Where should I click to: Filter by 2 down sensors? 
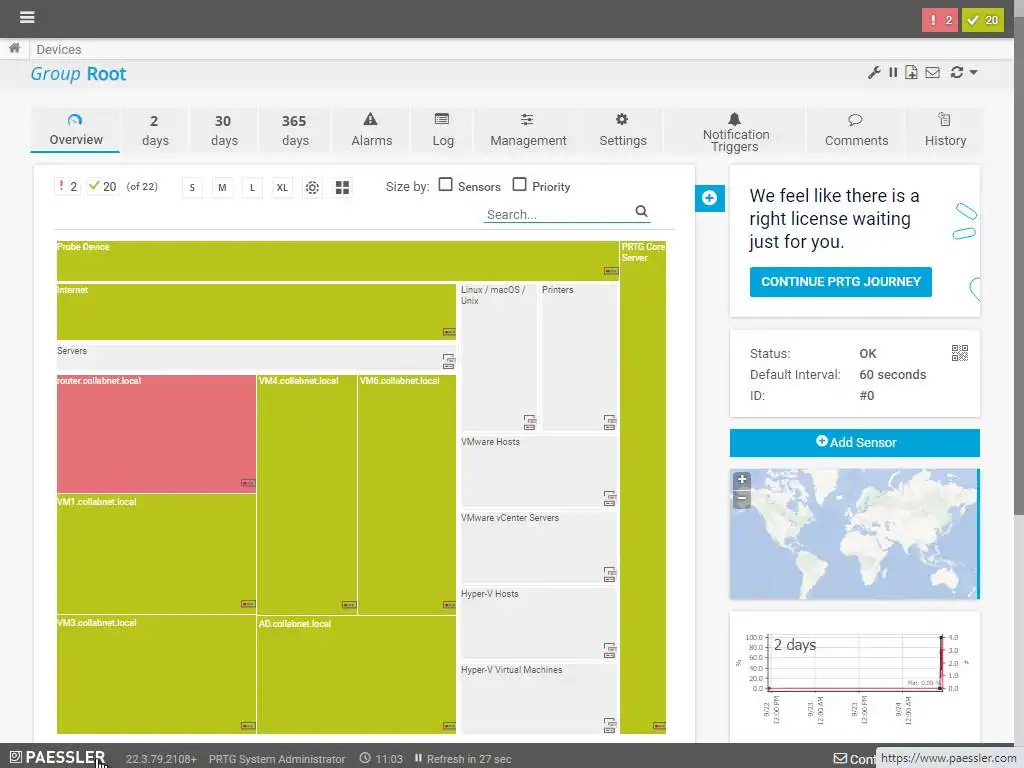coord(67,187)
